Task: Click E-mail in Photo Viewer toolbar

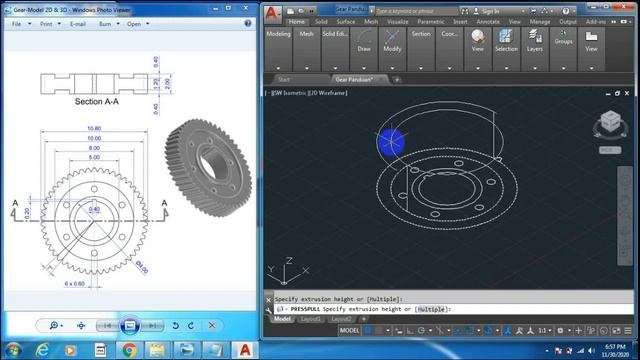Action: pos(78,24)
